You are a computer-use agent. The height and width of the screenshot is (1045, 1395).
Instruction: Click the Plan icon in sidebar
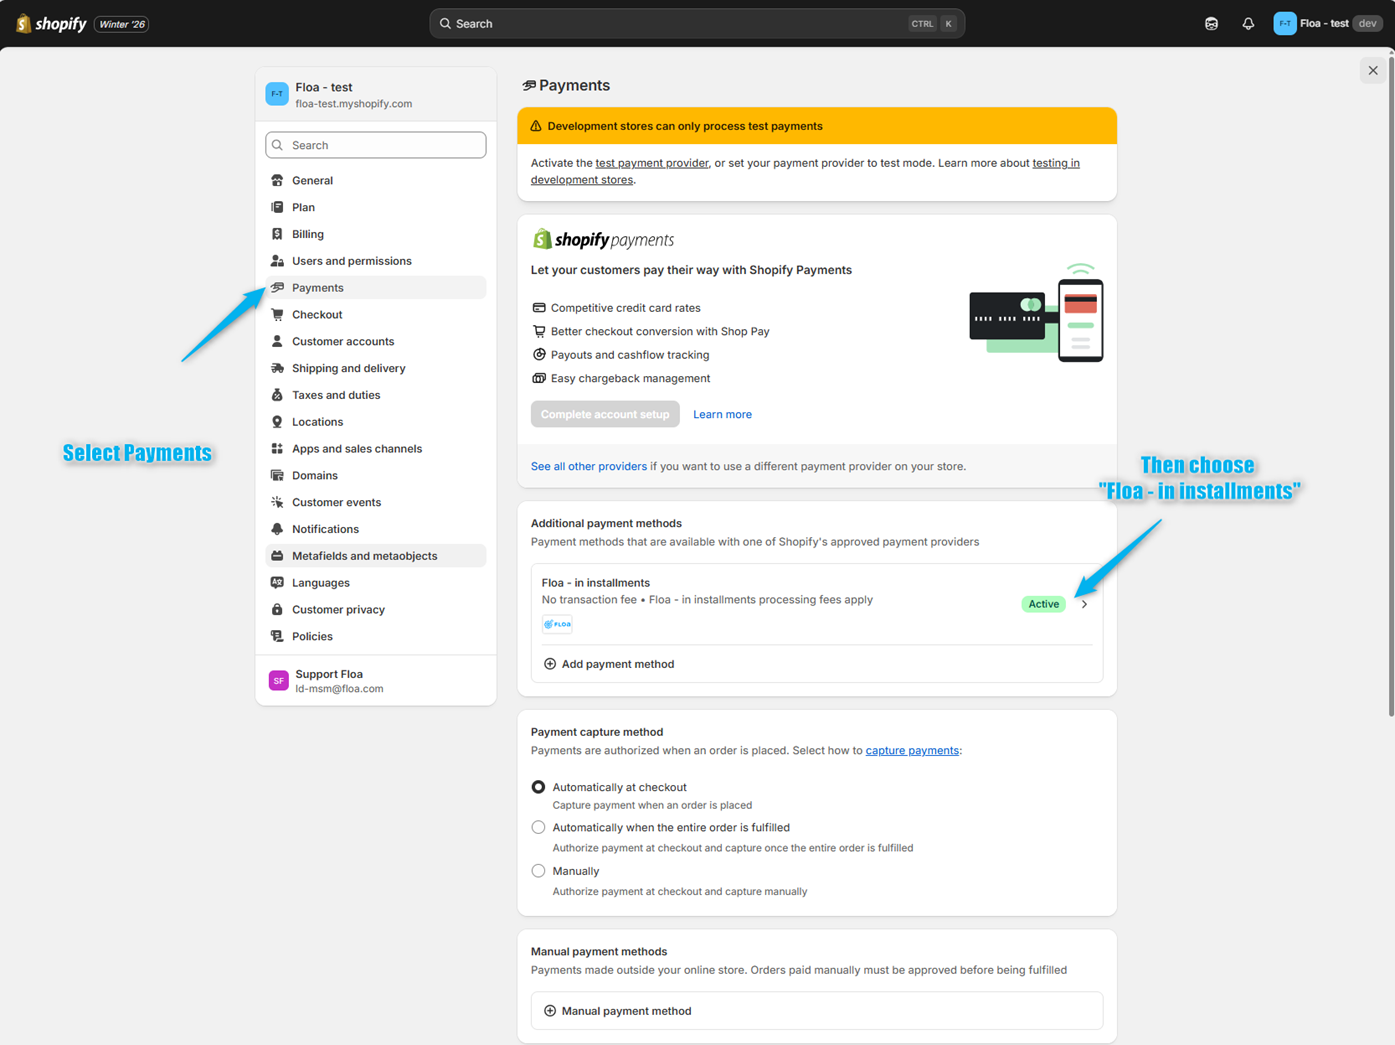point(277,207)
